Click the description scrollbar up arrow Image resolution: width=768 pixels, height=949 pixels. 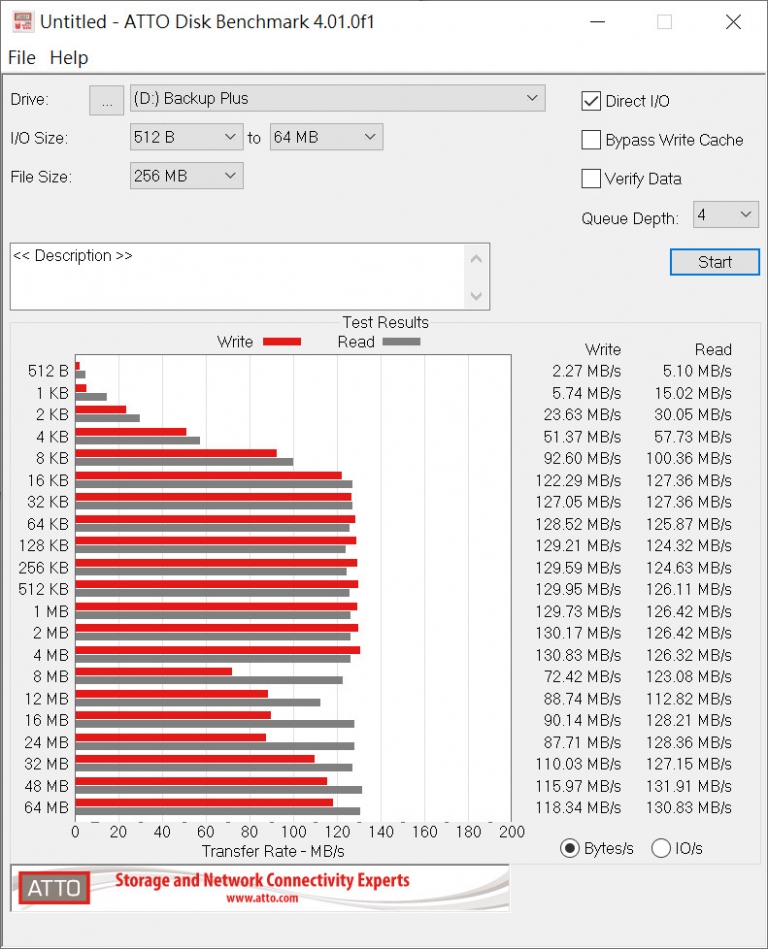tap(476, 259)
